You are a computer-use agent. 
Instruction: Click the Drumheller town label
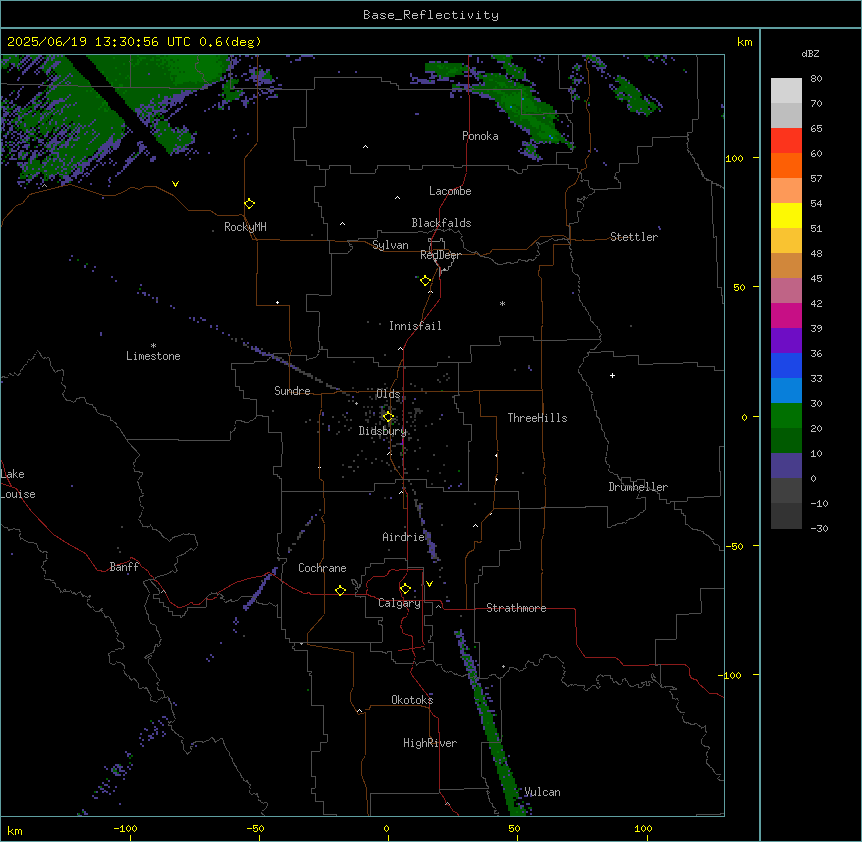pyautogui.click(x=638, y=487)
